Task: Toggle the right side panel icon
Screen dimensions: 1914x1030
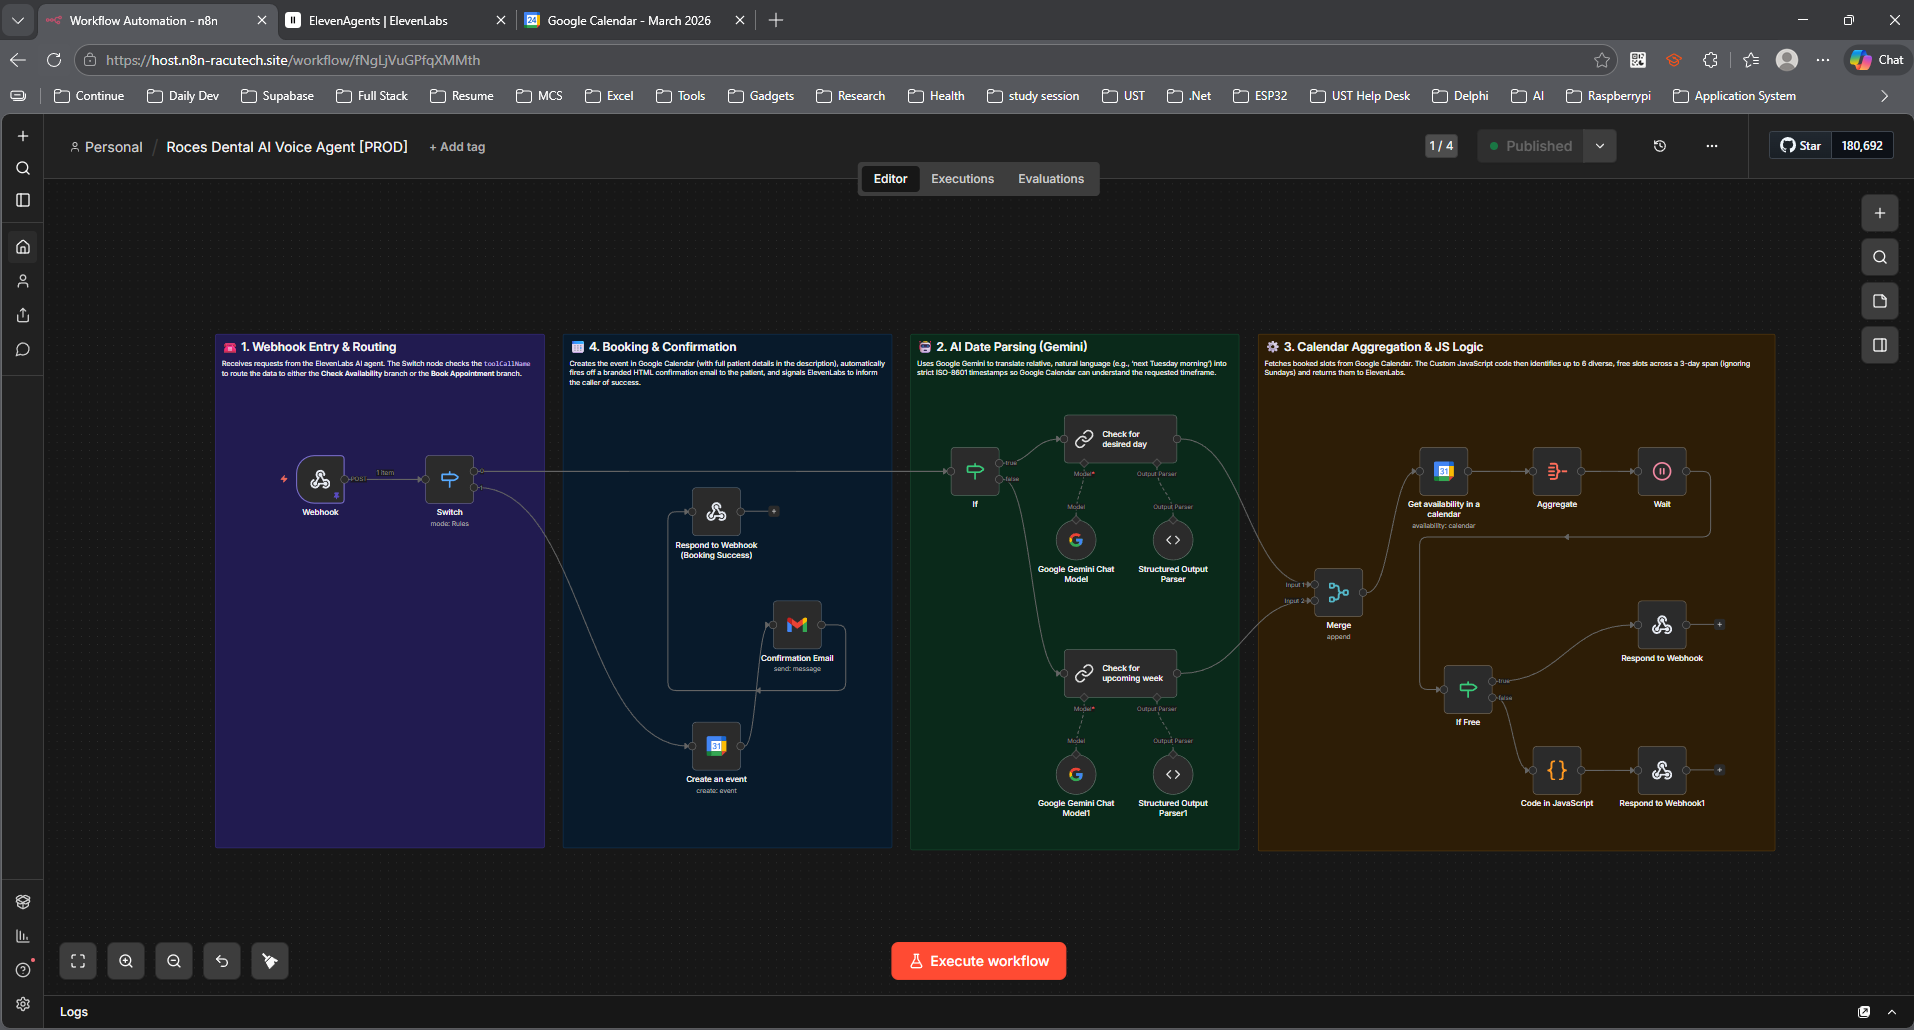Action: (1880, 345)
